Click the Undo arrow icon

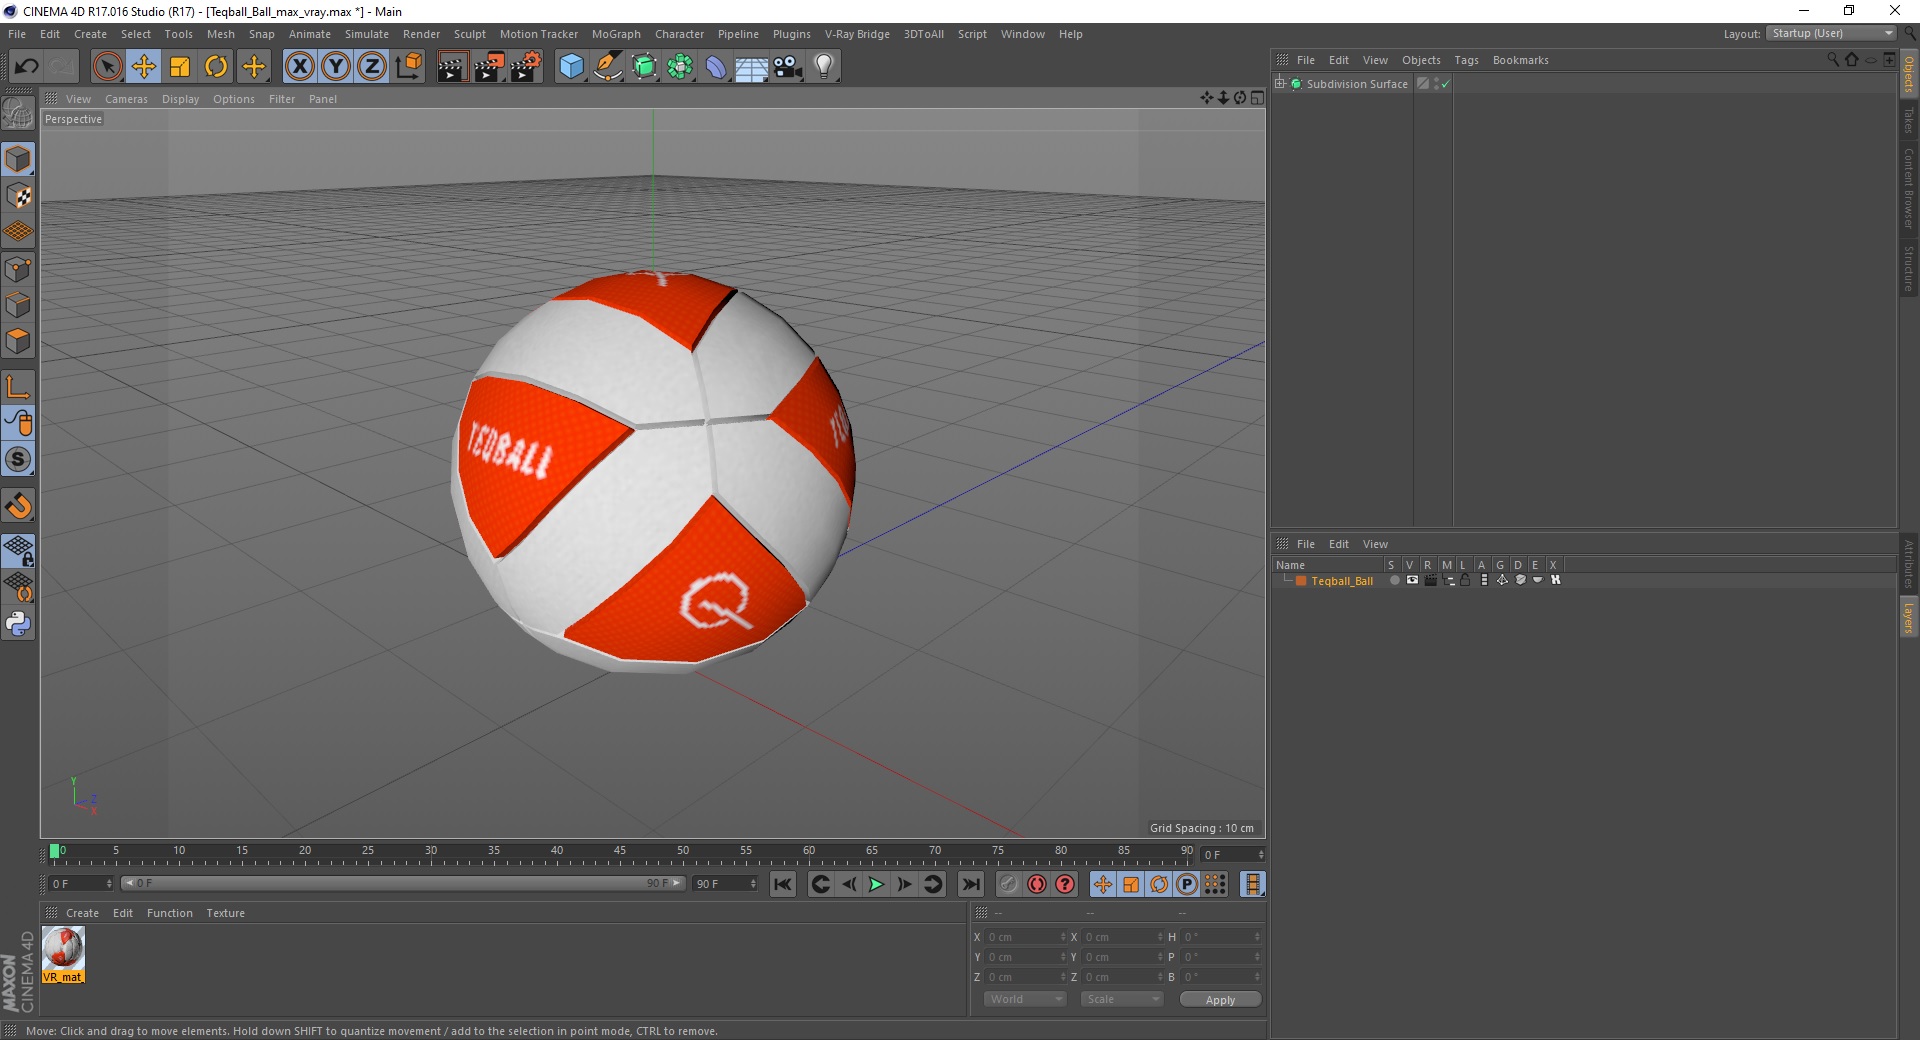click(x=27, y=67)
